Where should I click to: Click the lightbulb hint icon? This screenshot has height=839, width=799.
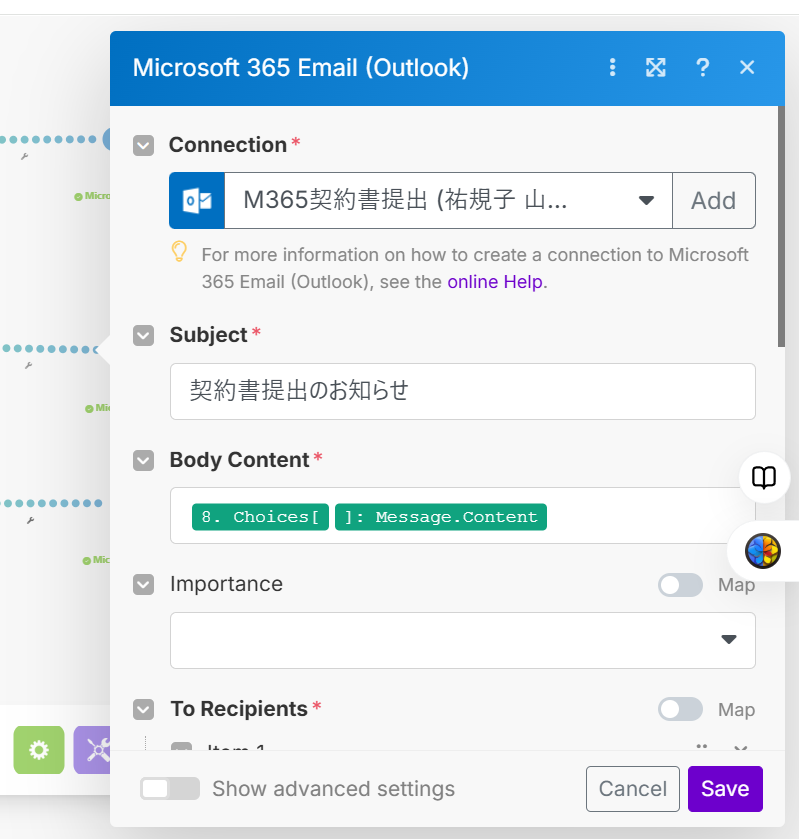tap(179, 251)
